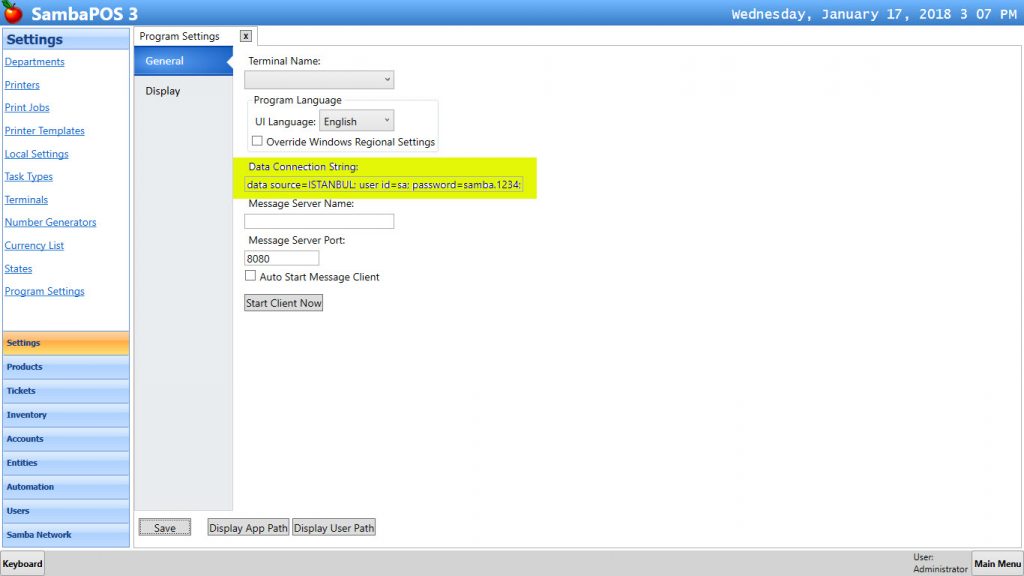The image size is (1024, 576).
Task: Toggle Override Windows Regional Settings checkbox
Action: click(x=257, y=141)
